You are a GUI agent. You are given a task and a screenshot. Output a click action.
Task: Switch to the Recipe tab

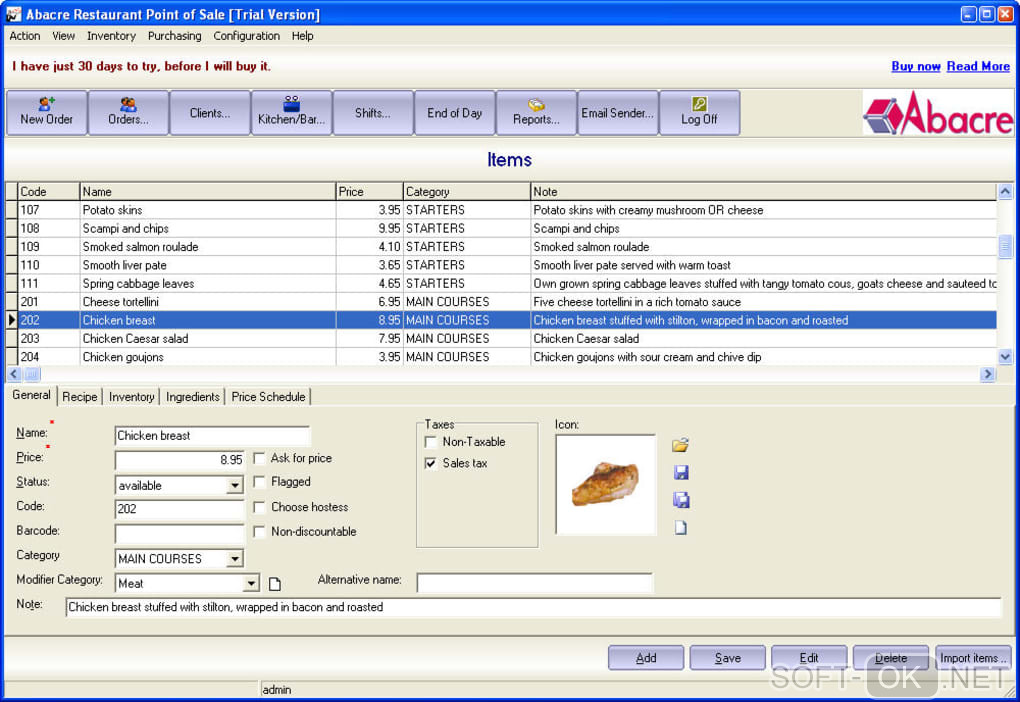coord(79,396)
